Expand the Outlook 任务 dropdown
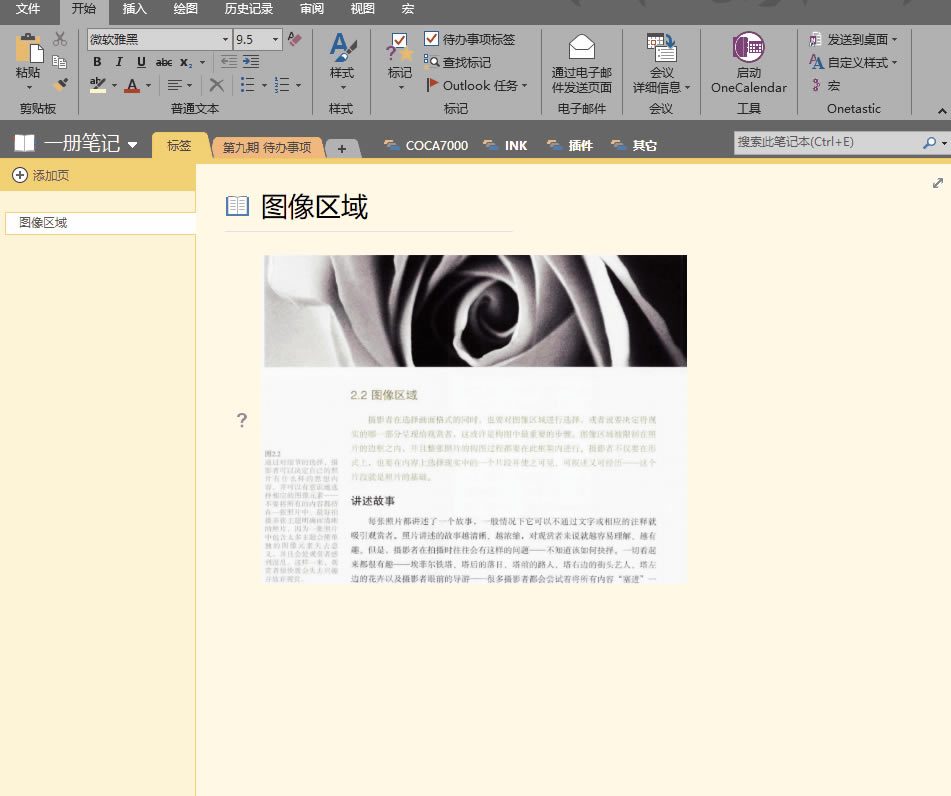Screen dimensions: 951x796 click(x=524, y=85)
